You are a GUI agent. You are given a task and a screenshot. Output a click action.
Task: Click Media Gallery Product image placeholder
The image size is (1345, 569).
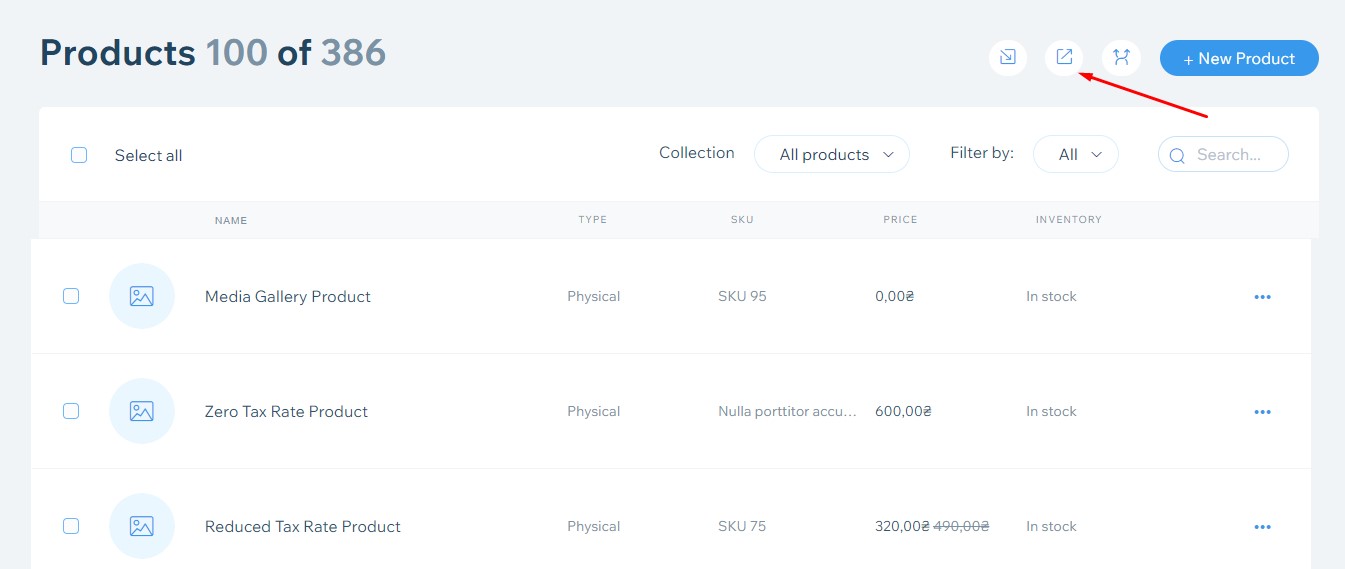[142, 296]
